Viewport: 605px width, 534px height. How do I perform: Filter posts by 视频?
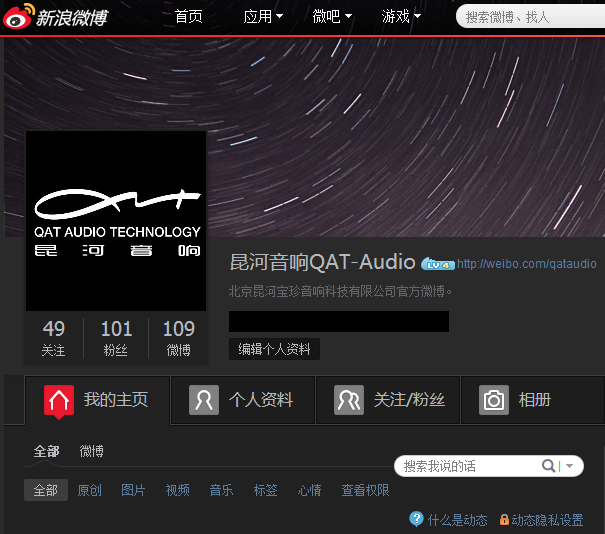pos(177,490)
